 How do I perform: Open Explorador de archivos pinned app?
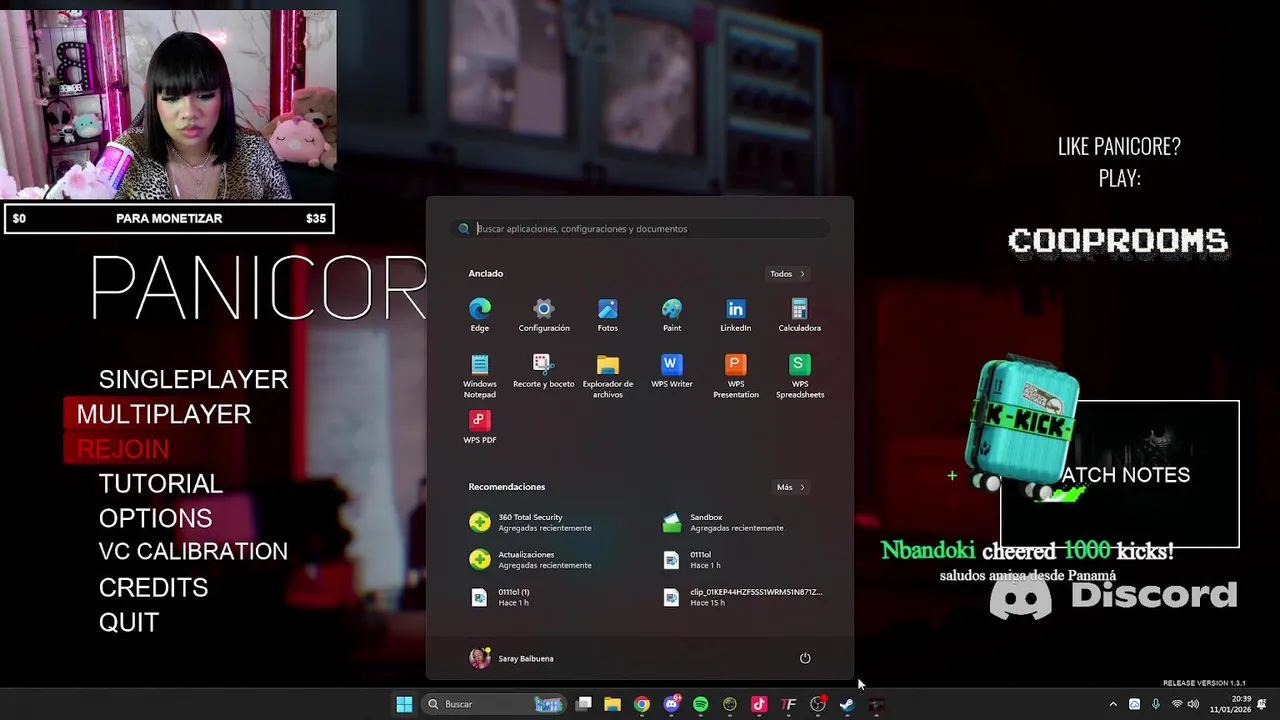click(608, 376)
